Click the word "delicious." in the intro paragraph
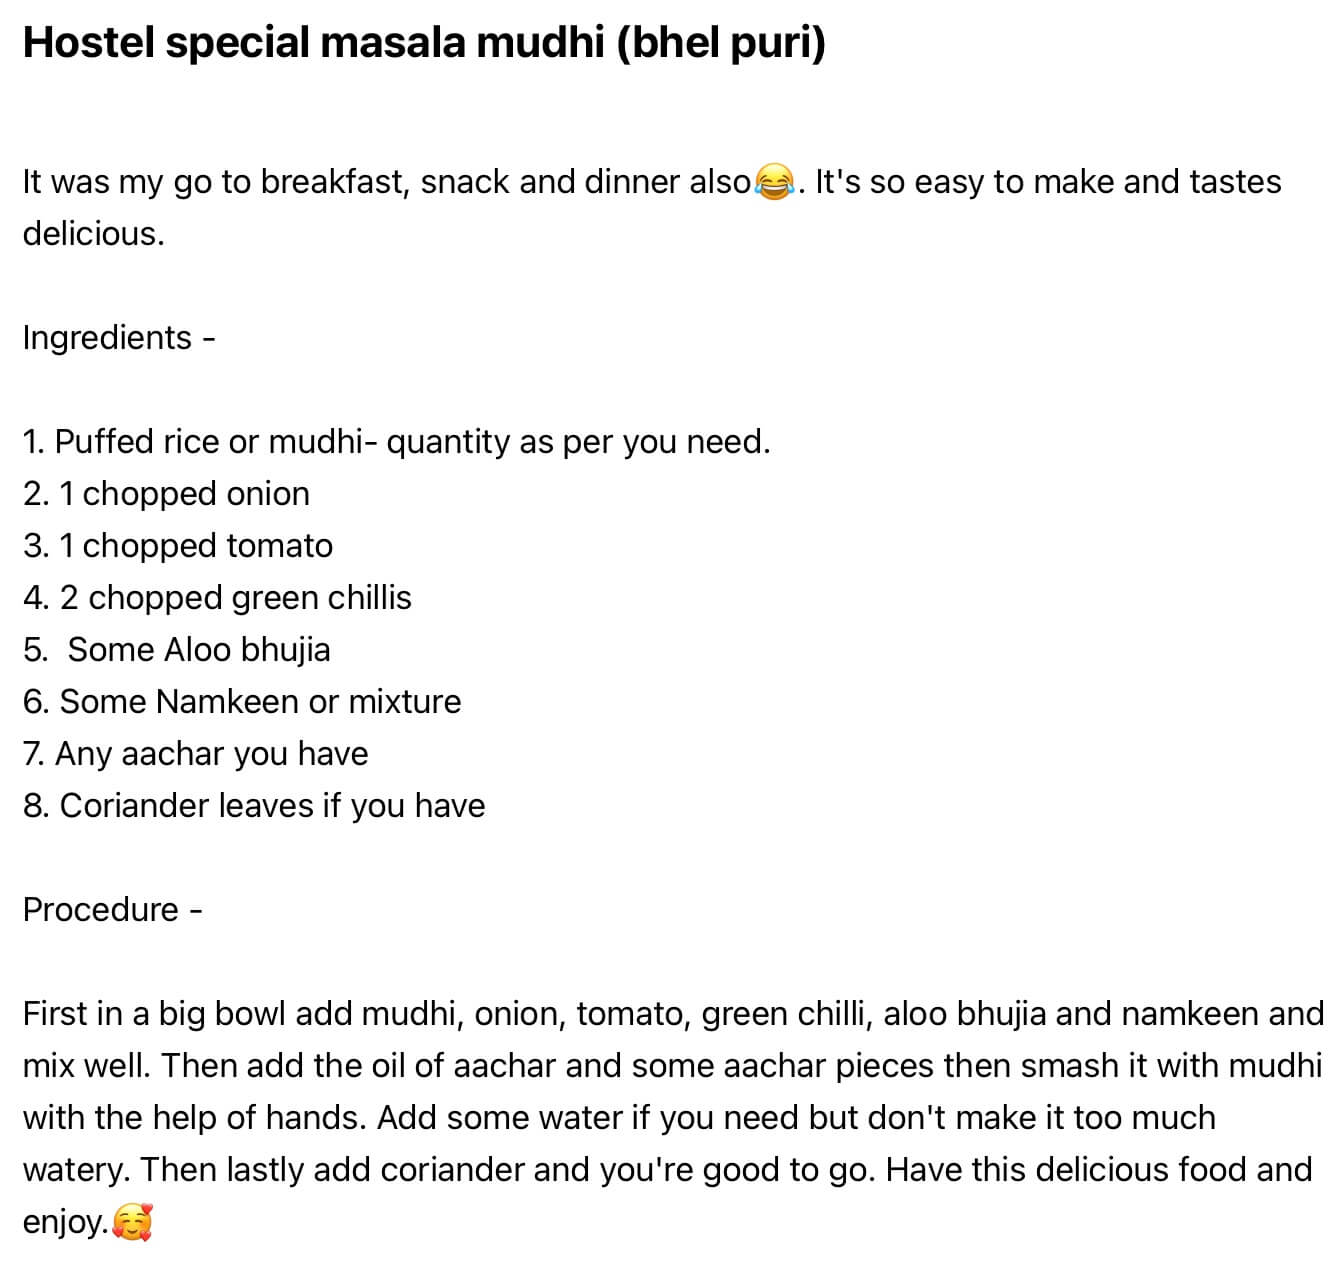Image resolution: width=1344 pixels, height=1272 pixels. click(93, 234)
